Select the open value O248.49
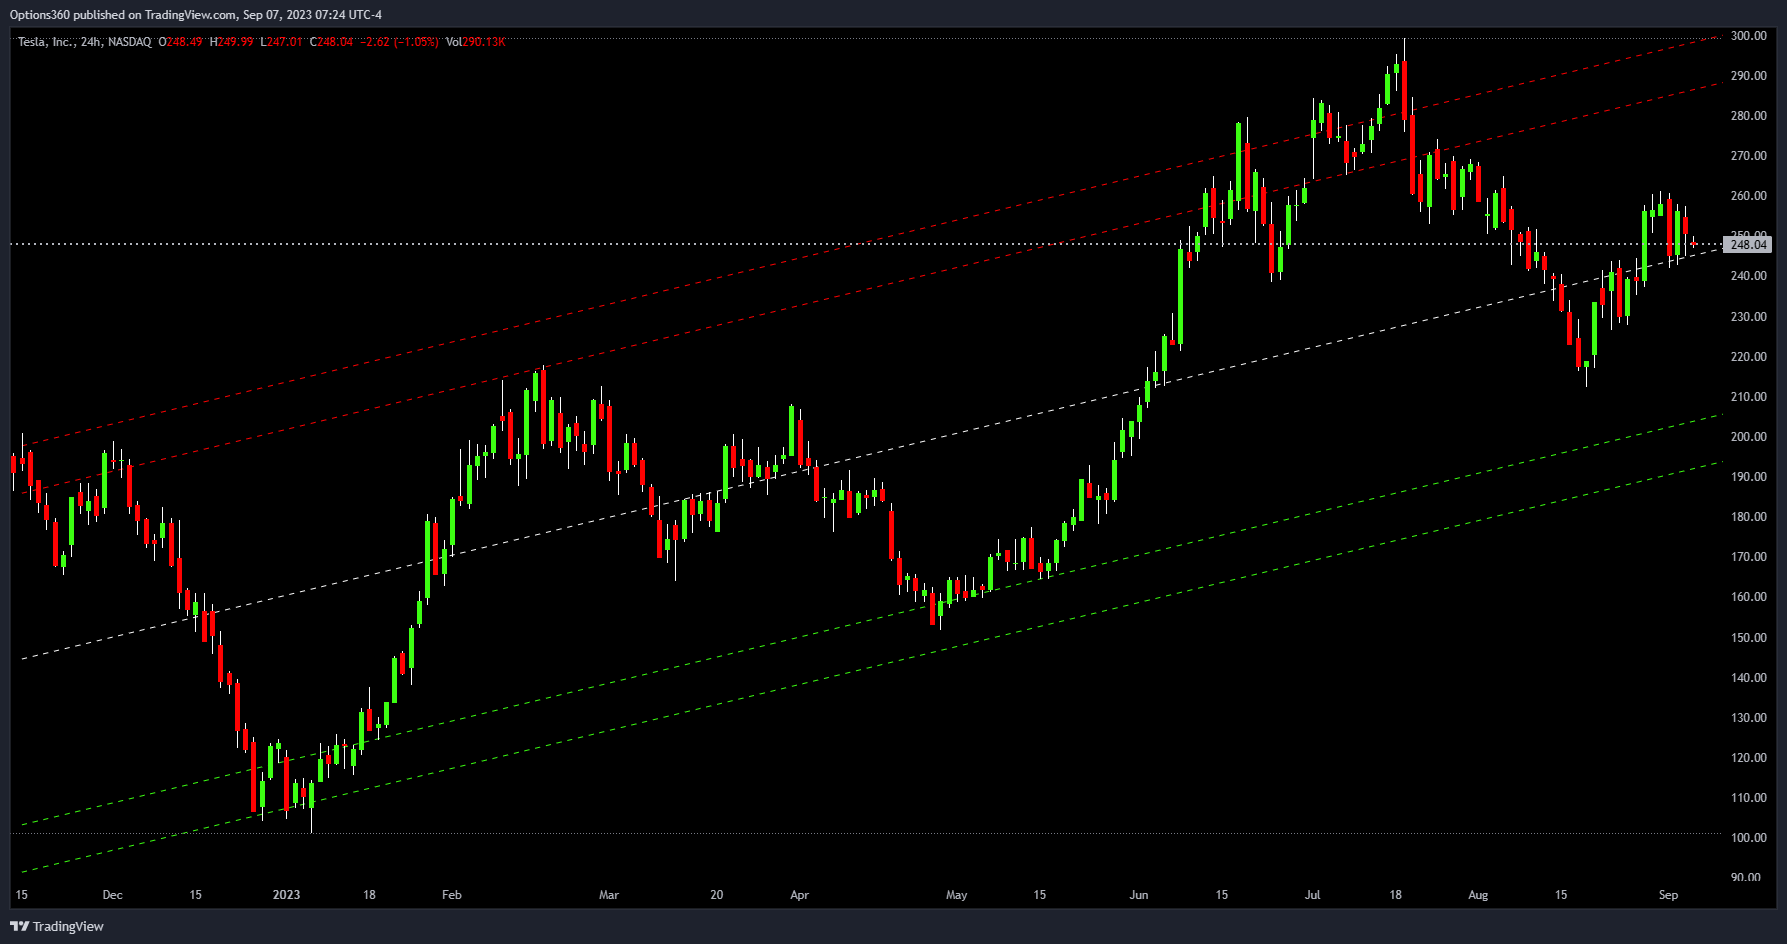This screenshot has width=1787, height=944. click(180, 42)
